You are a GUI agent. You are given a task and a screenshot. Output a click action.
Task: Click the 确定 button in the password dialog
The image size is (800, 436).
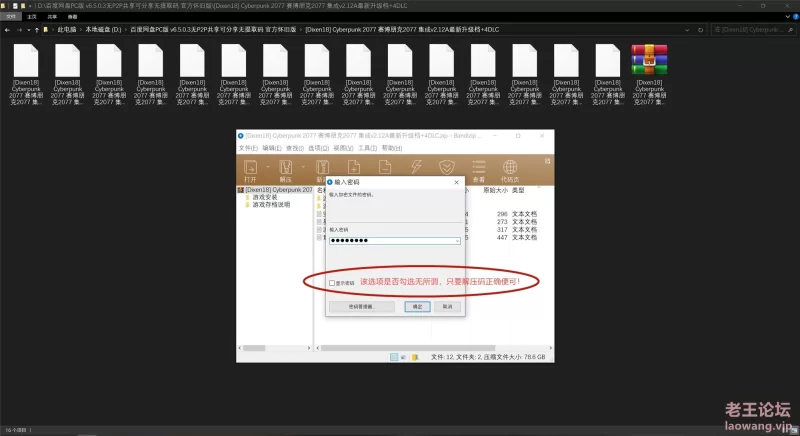pos(417,306)
